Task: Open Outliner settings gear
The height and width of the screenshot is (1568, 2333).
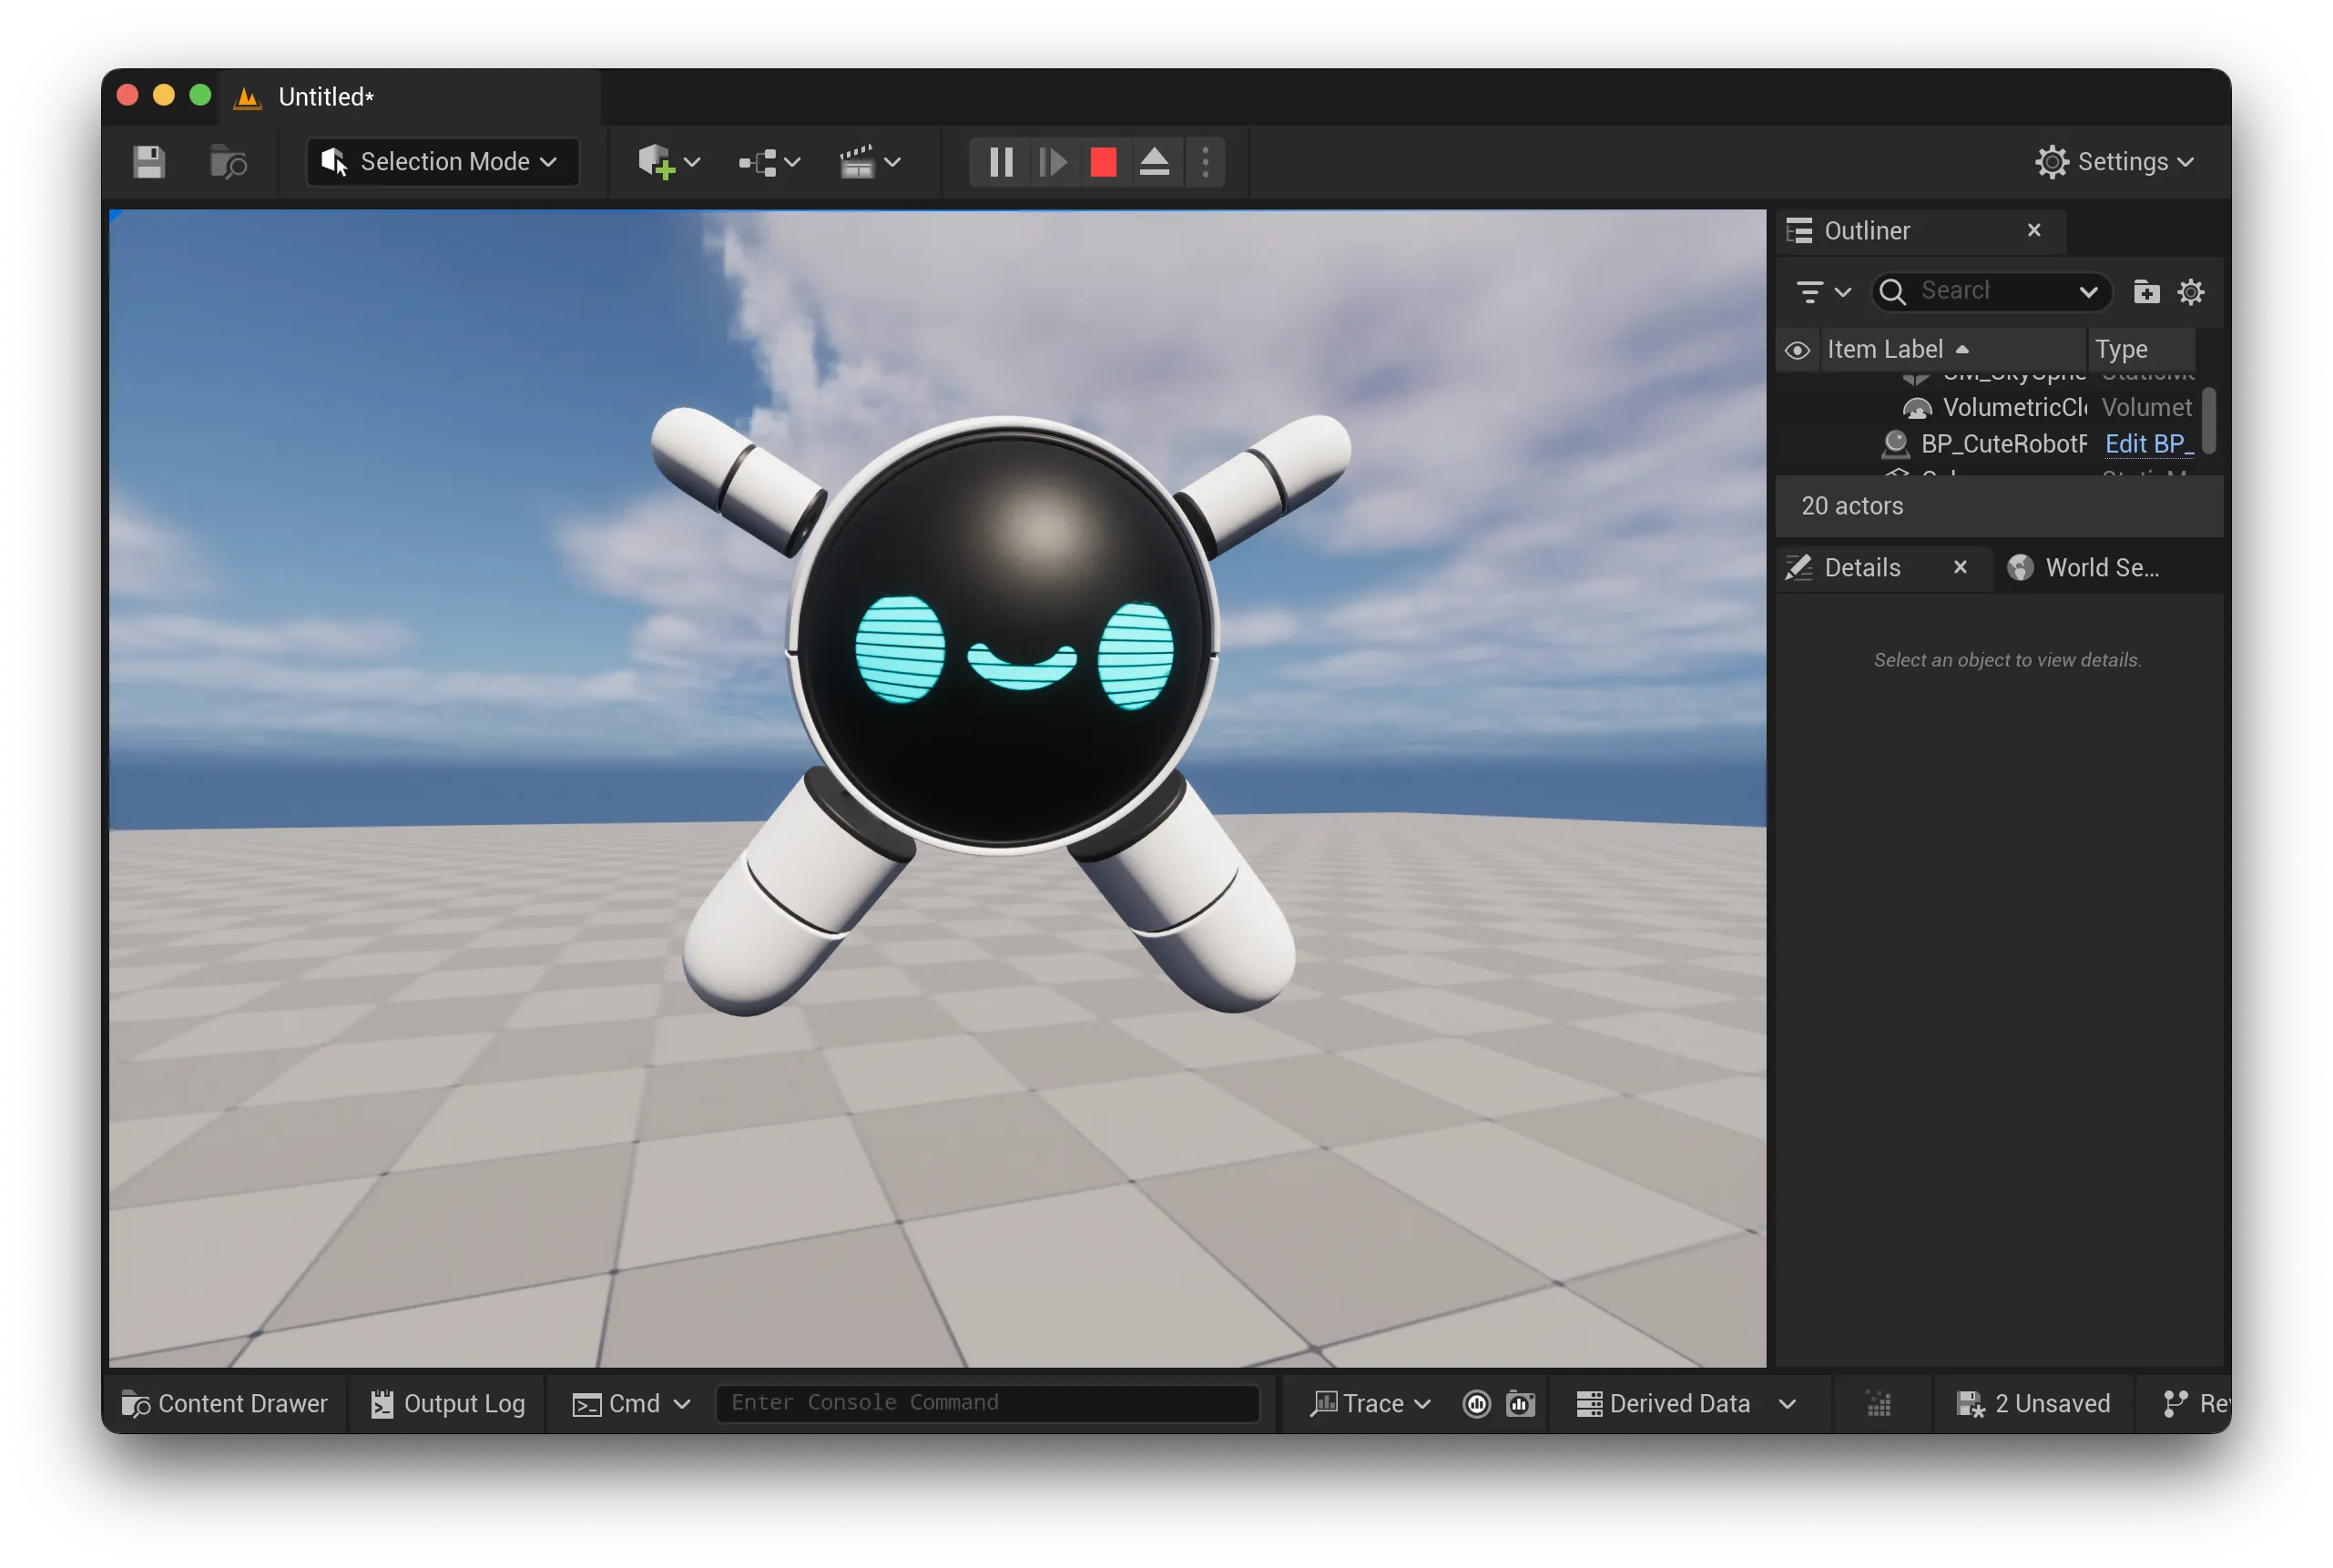Action: click(2191, 292)
